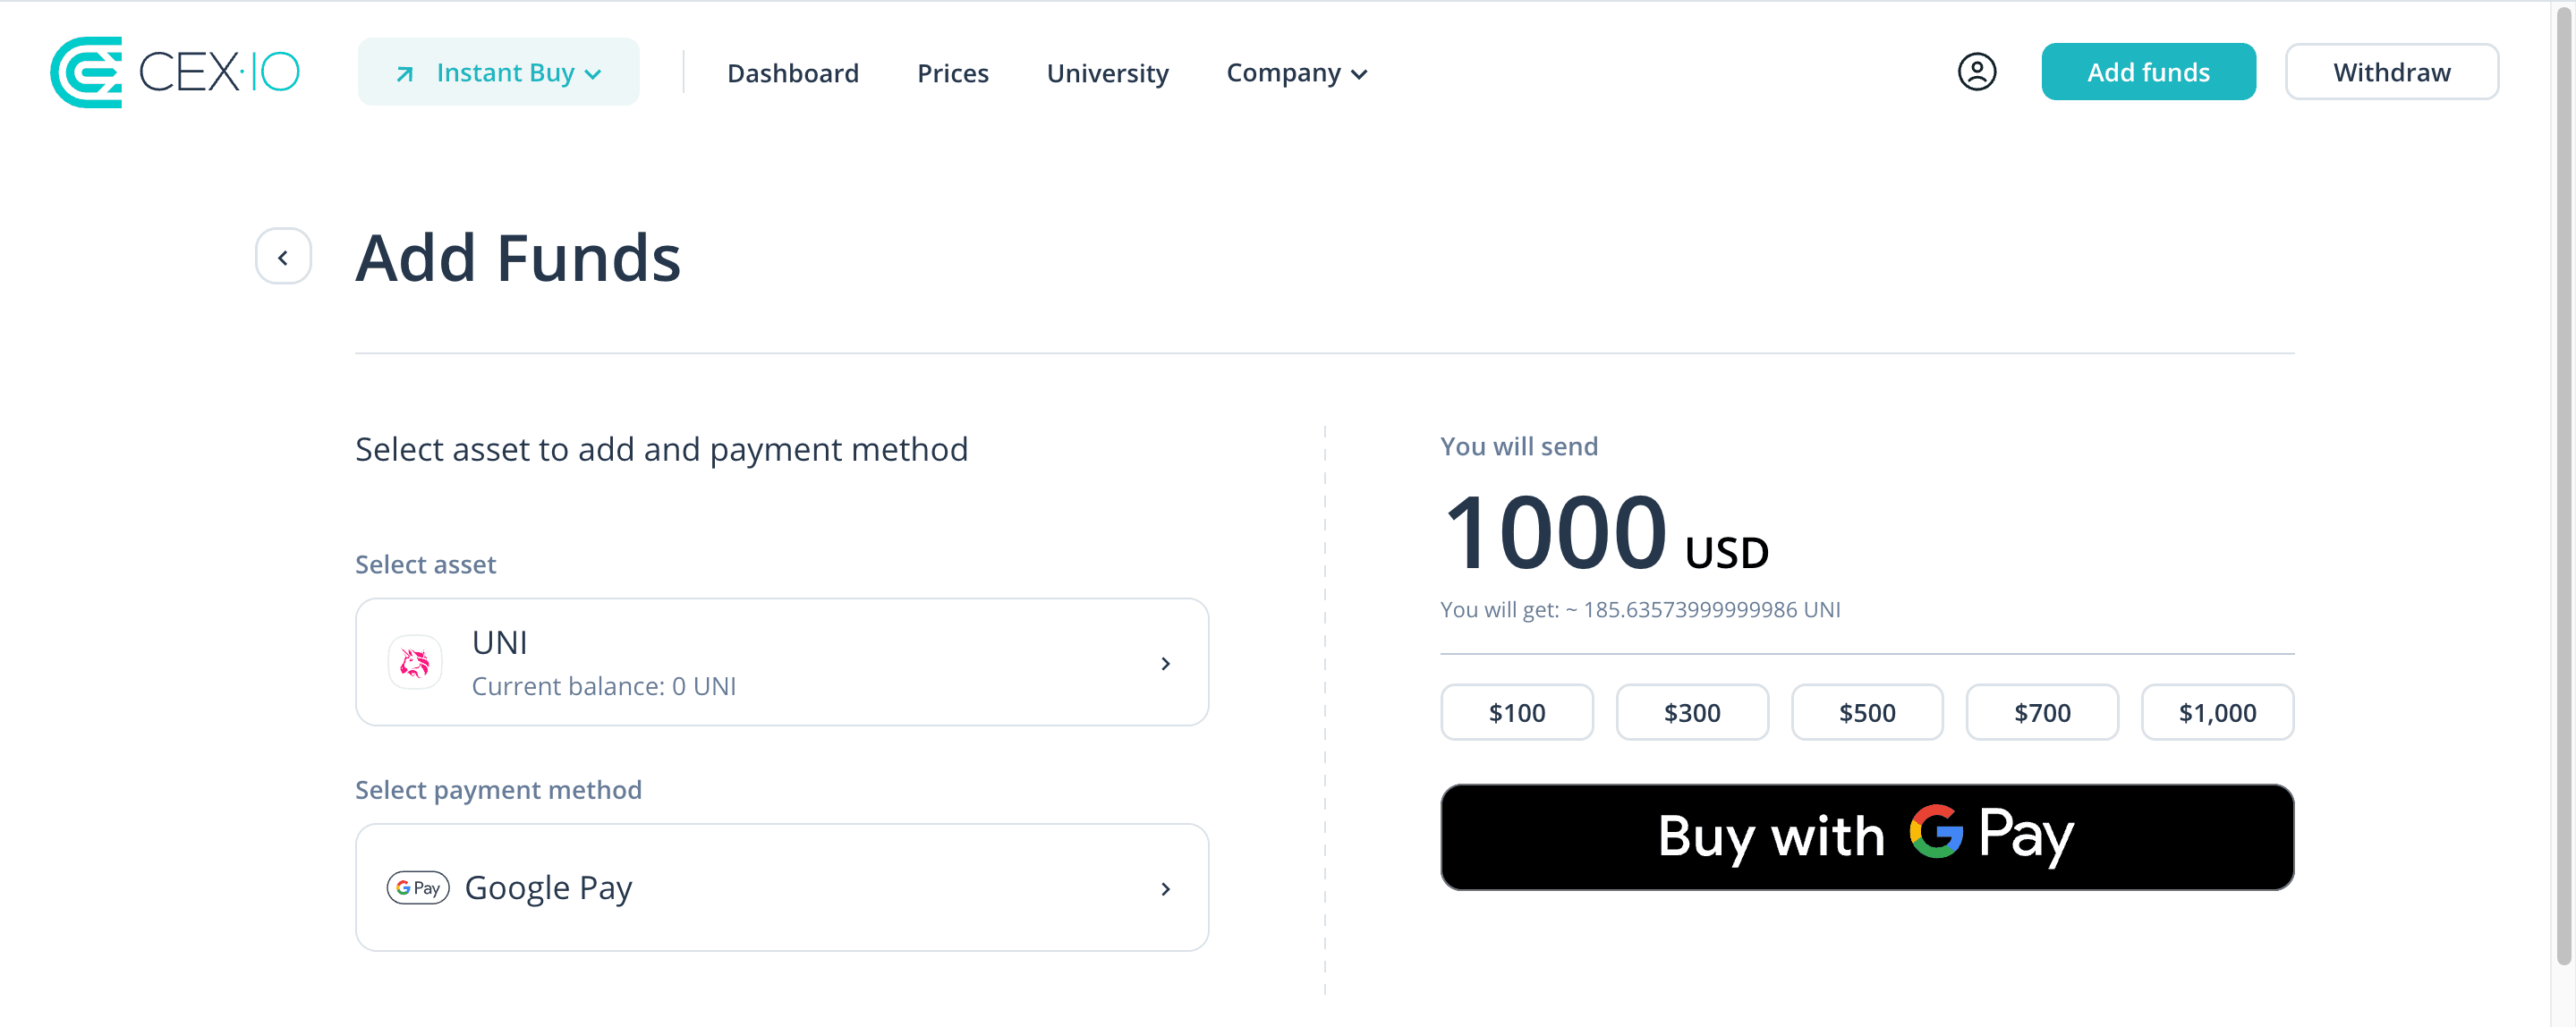
Task: Open the UNI asset selector chevron
Action: pos(1166,664)
